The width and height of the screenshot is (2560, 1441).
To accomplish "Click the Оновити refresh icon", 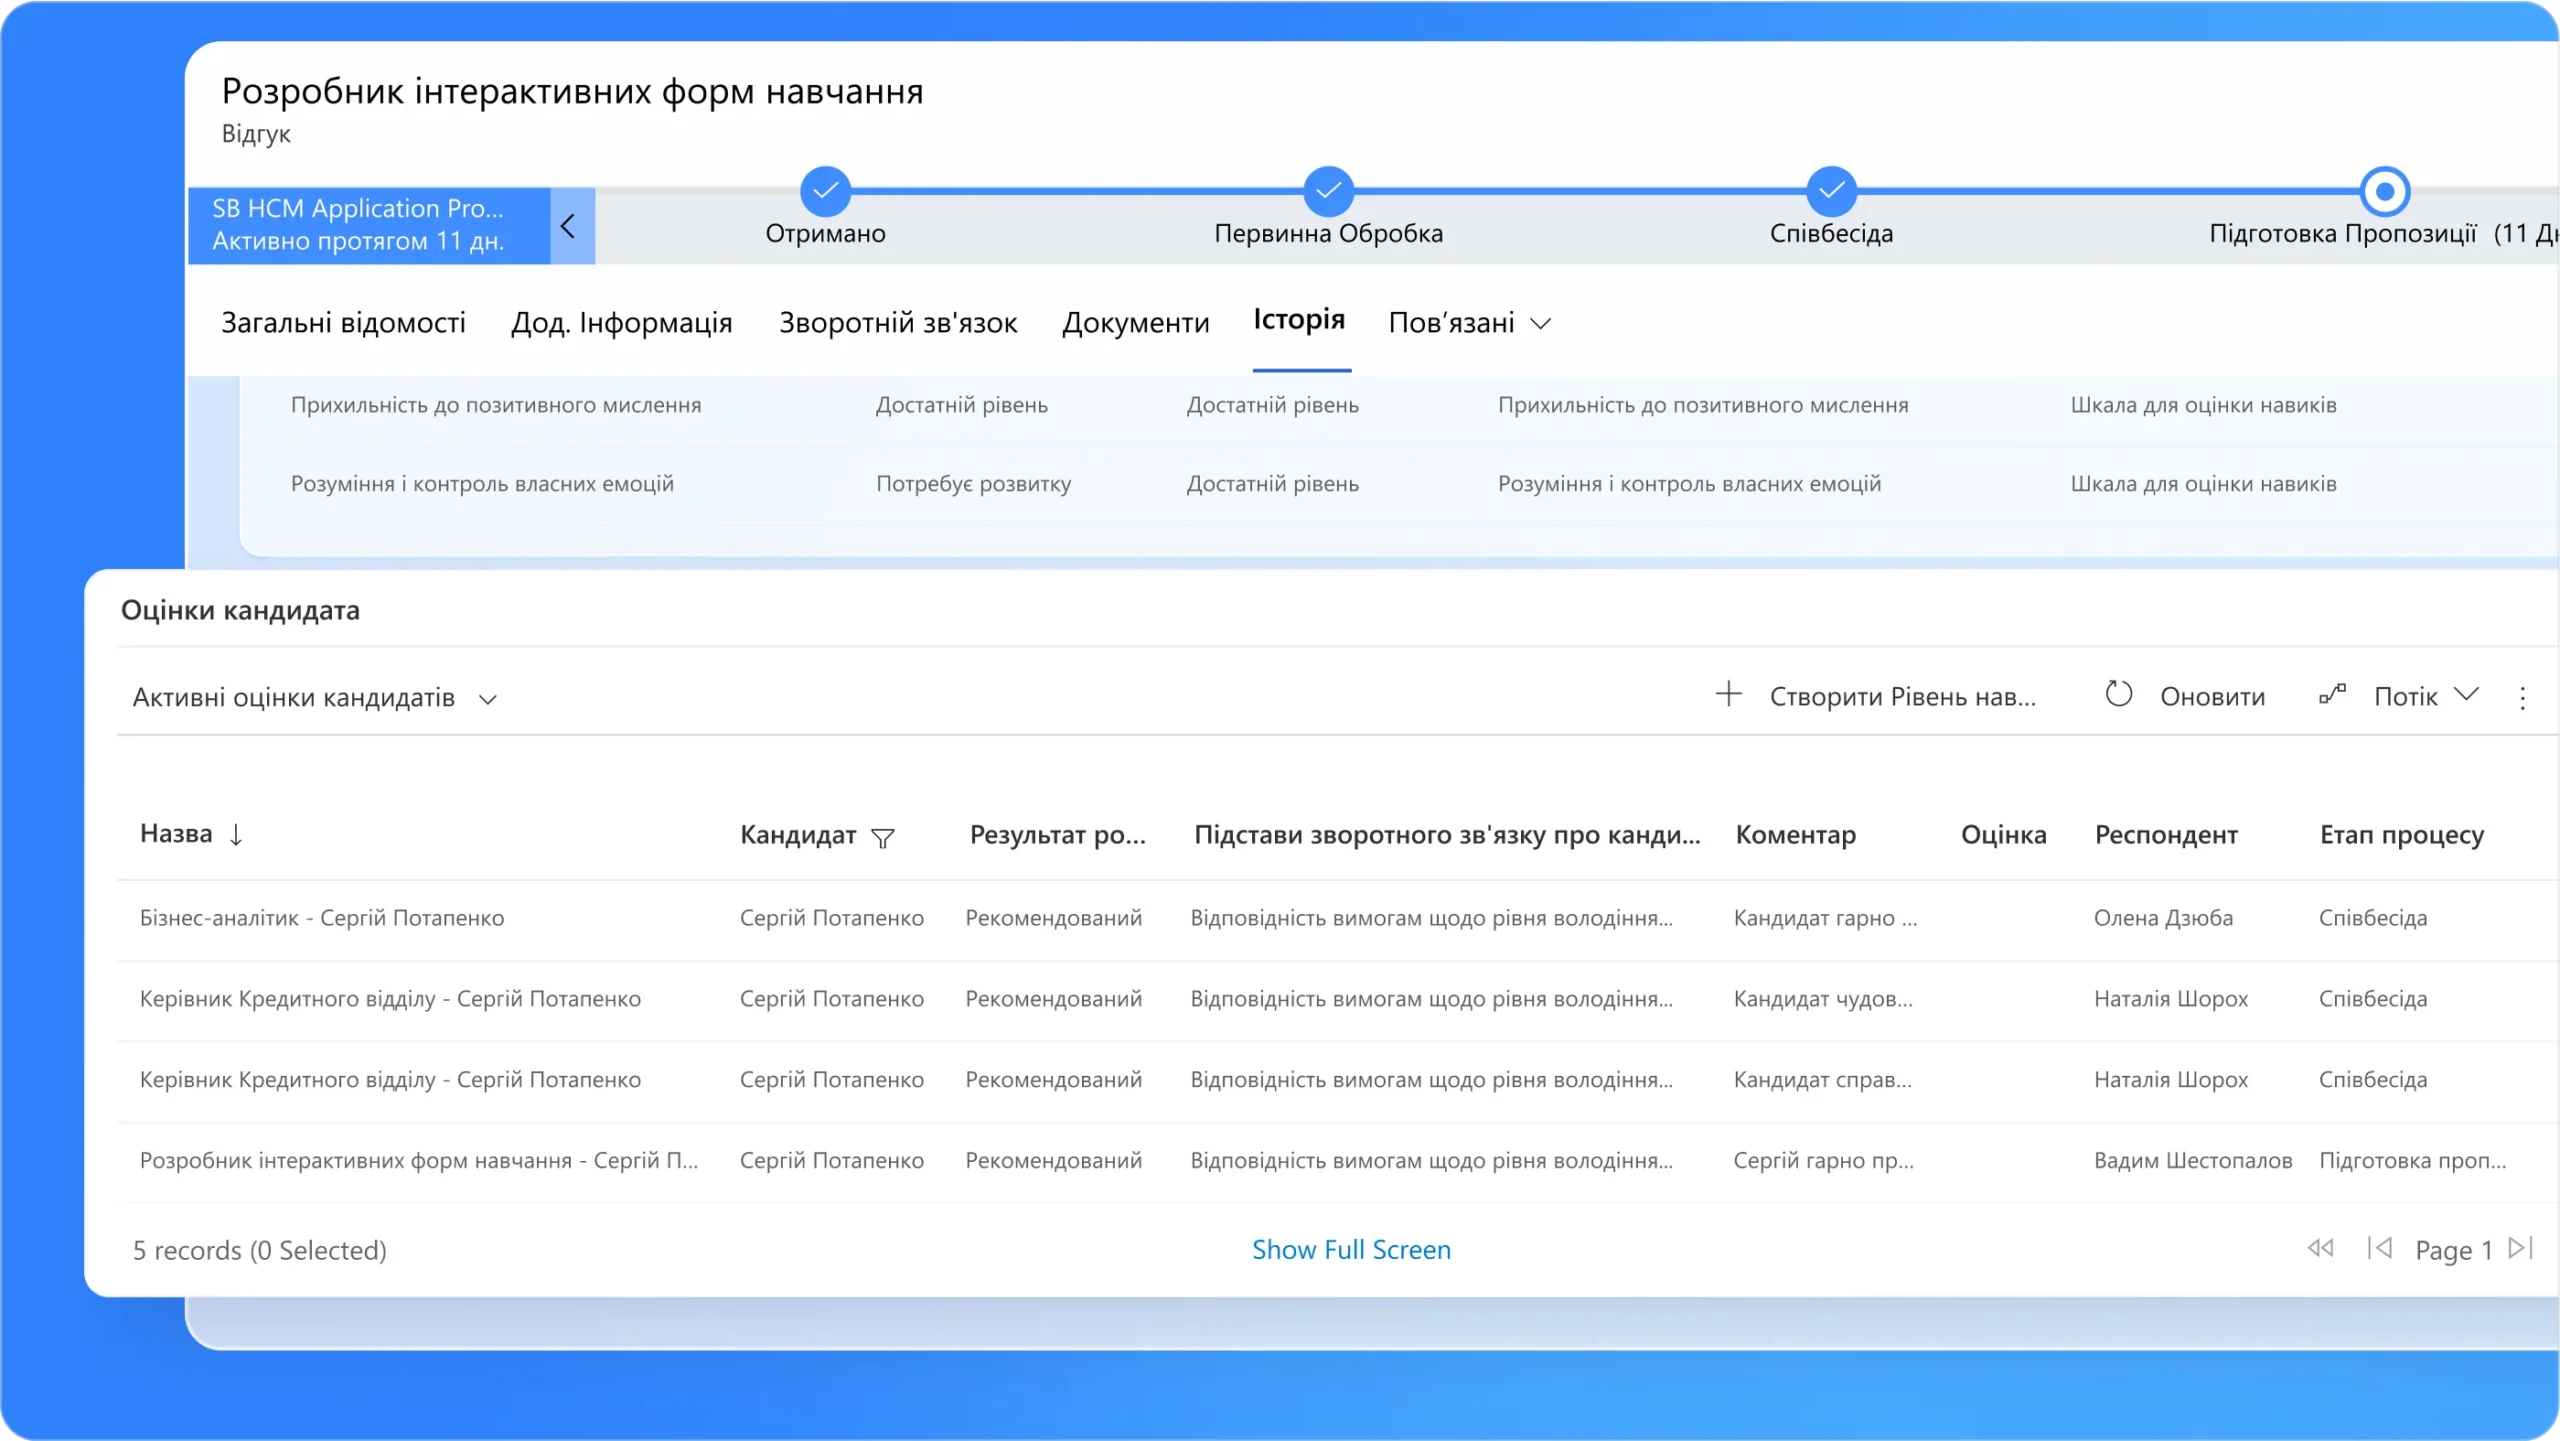I will click(2118, 695).
